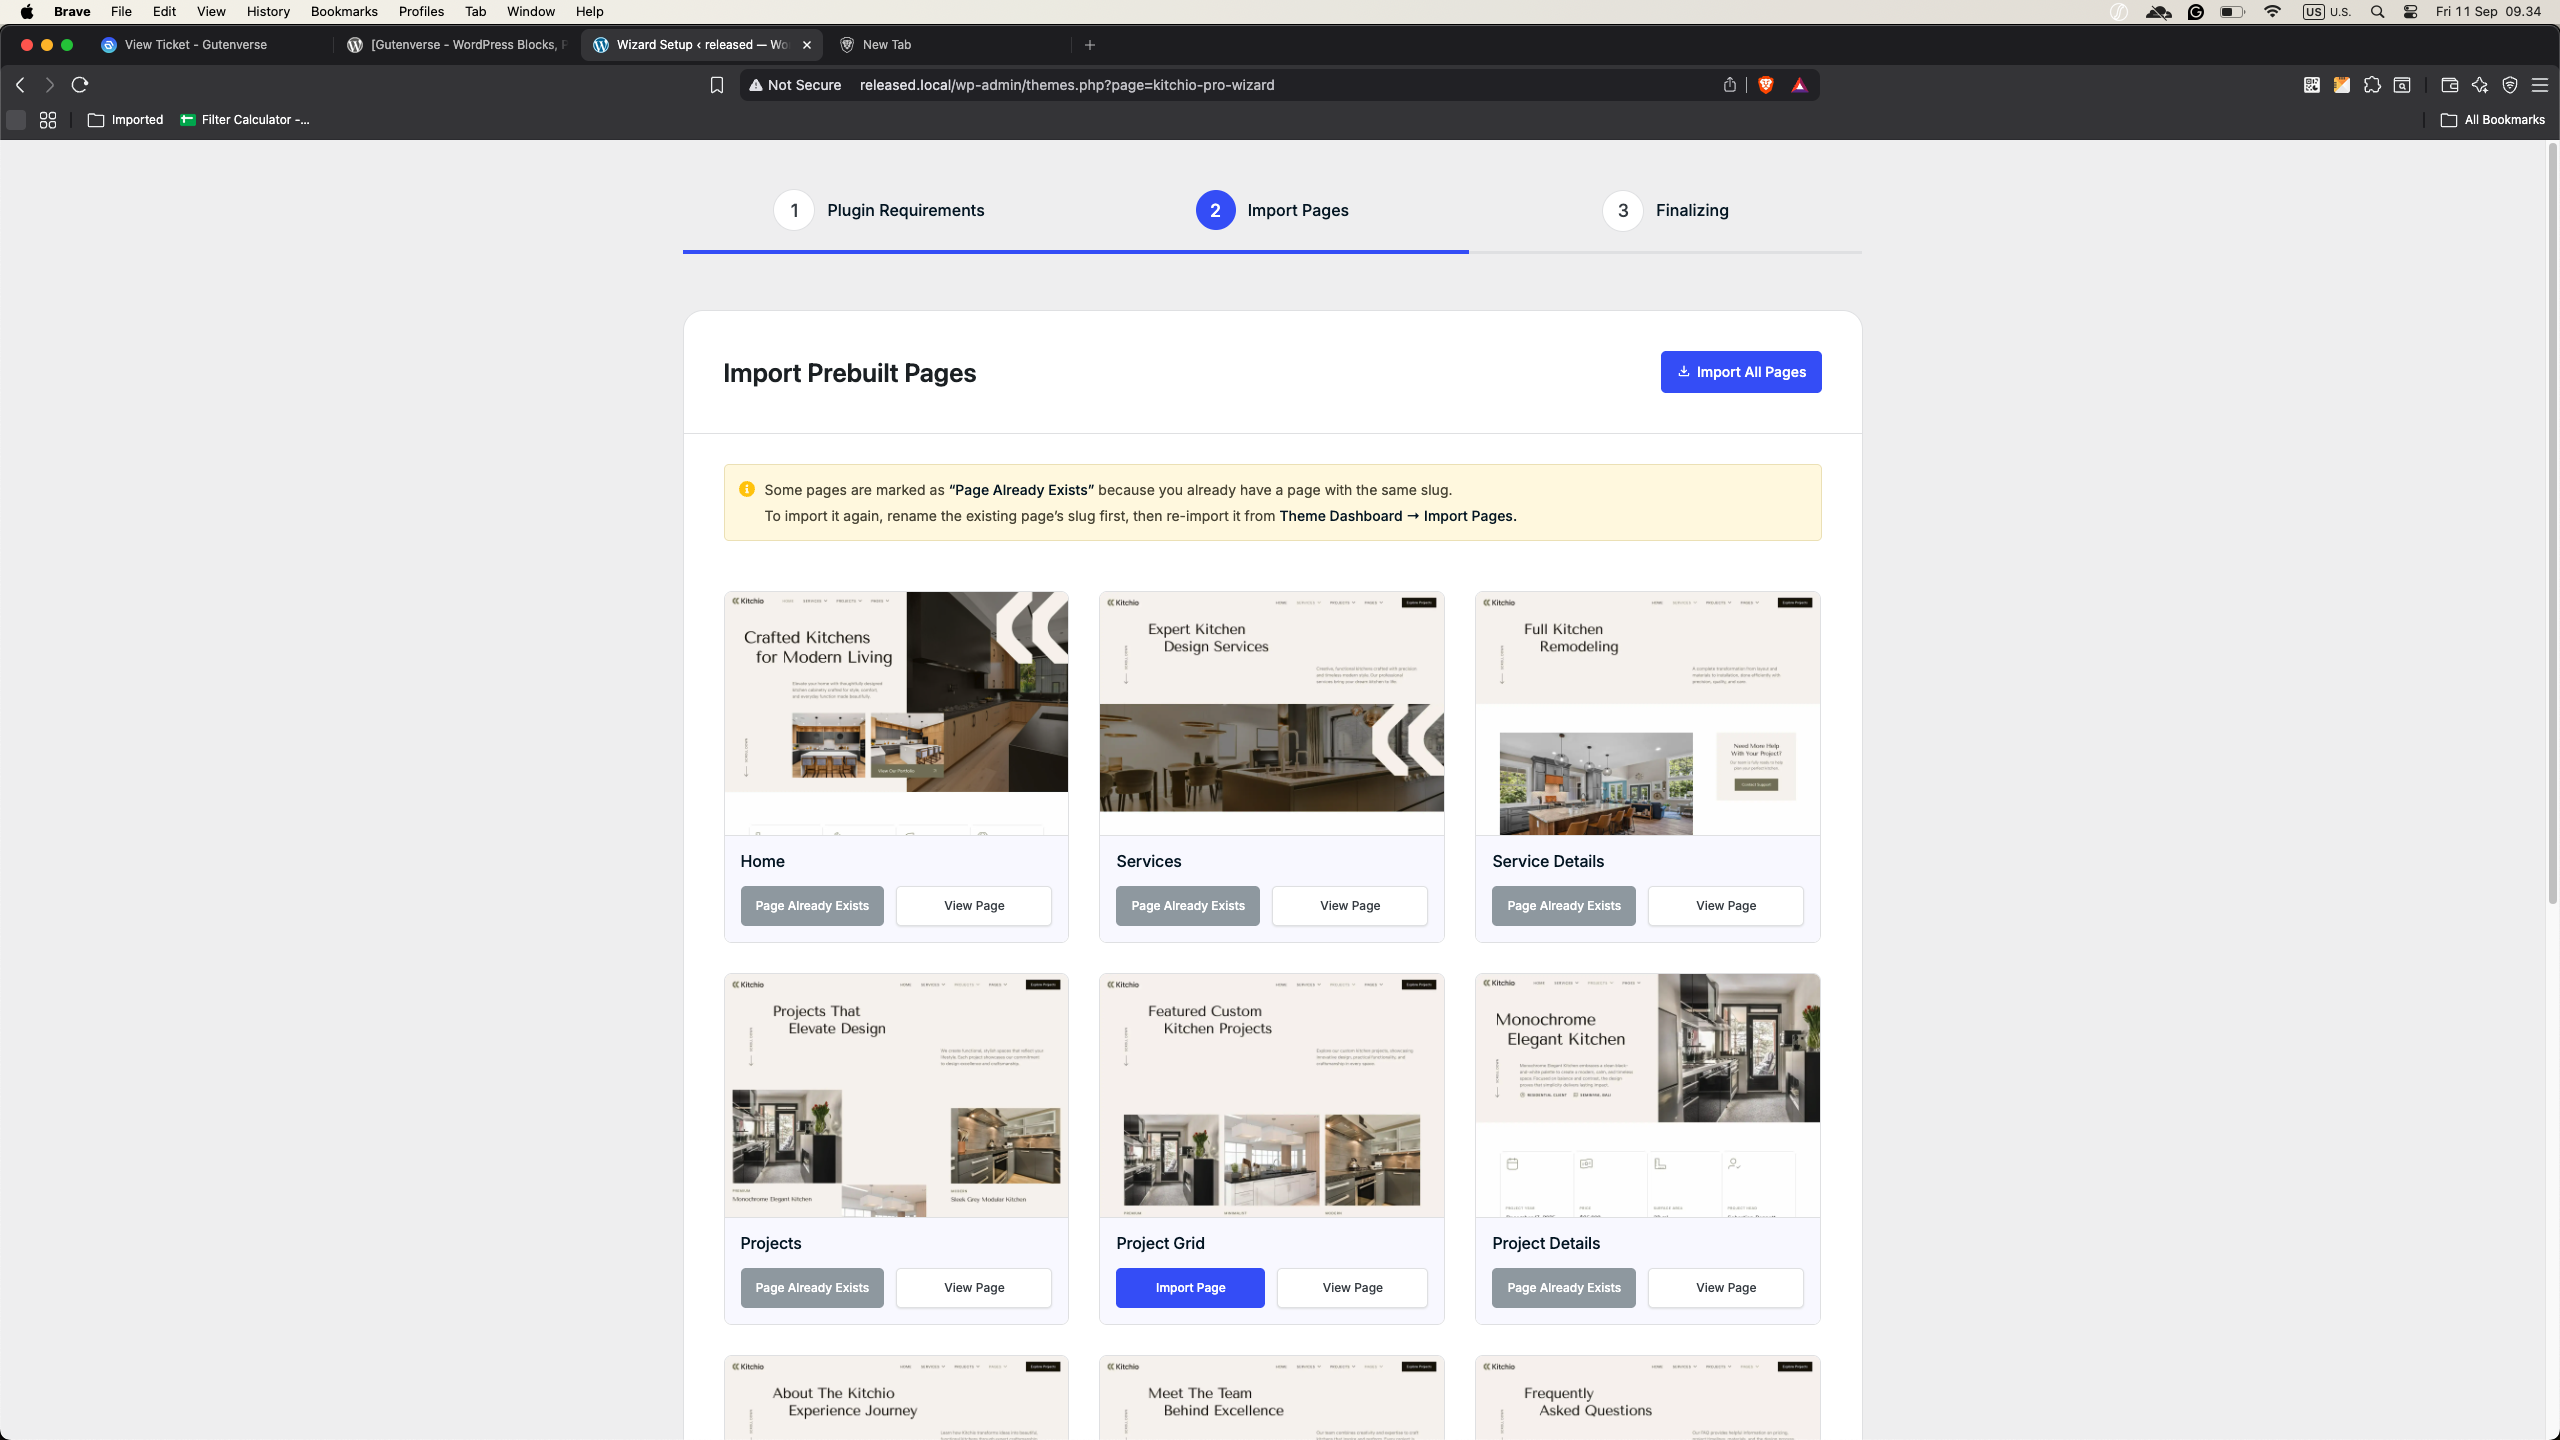Open the Imported bookmarks folder
This screenshot has width=2560, height=1440.
125,120
